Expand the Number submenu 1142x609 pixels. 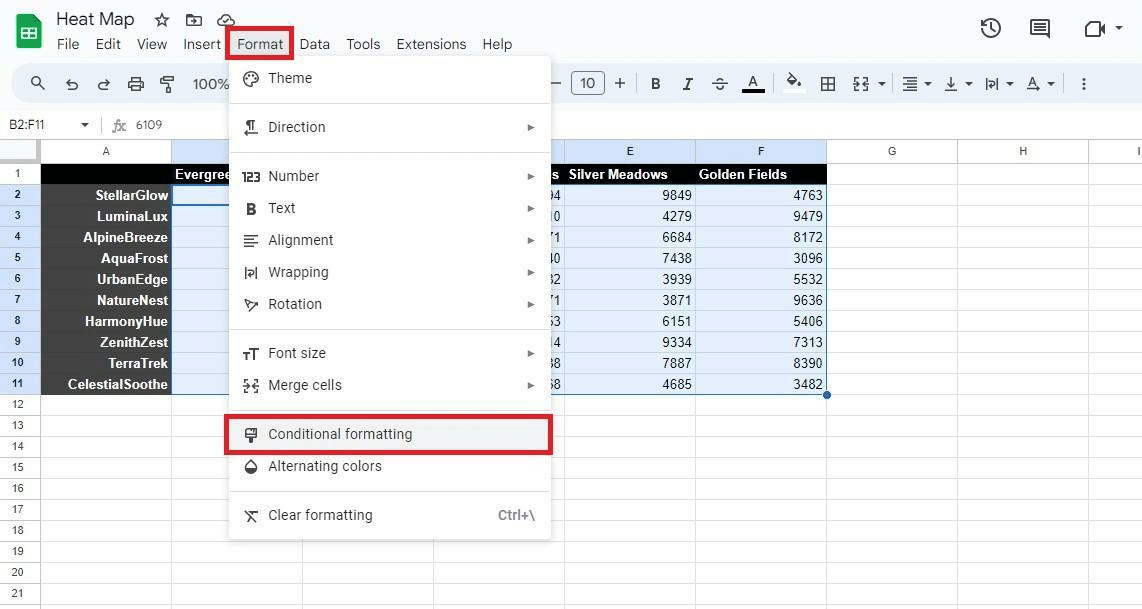(390, 176)
